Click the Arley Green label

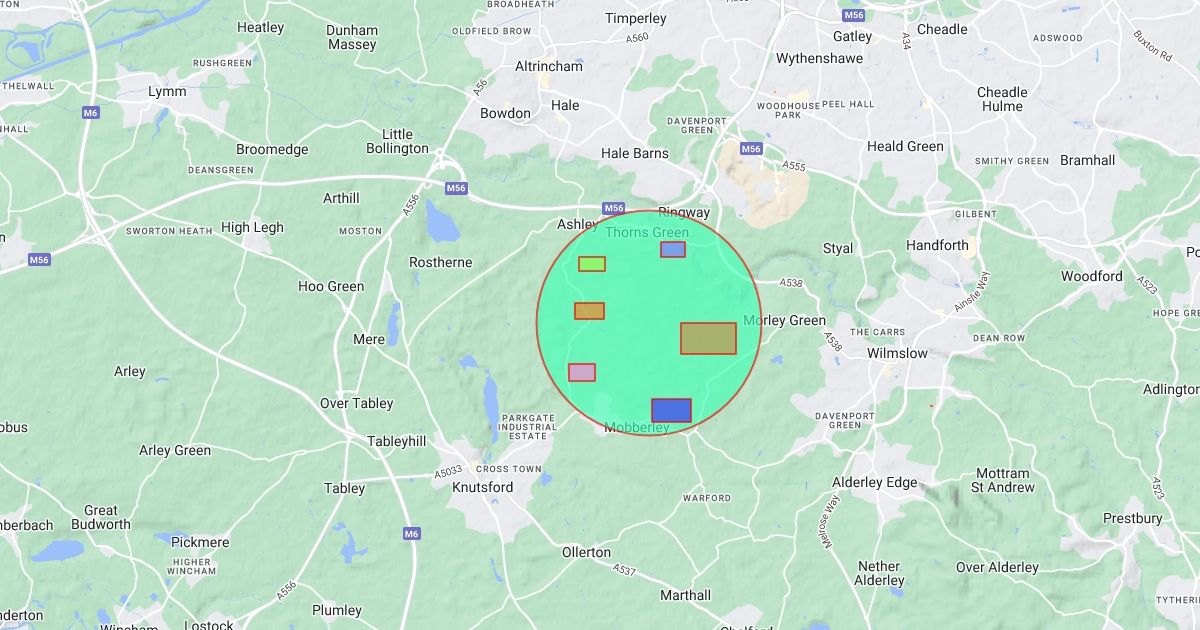pos(175,450)
